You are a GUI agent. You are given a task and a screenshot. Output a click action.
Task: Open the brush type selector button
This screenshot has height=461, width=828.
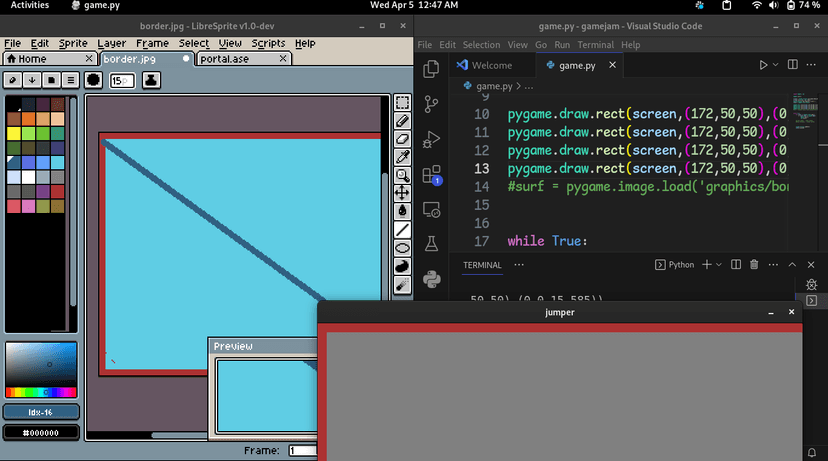pos(93,80)
